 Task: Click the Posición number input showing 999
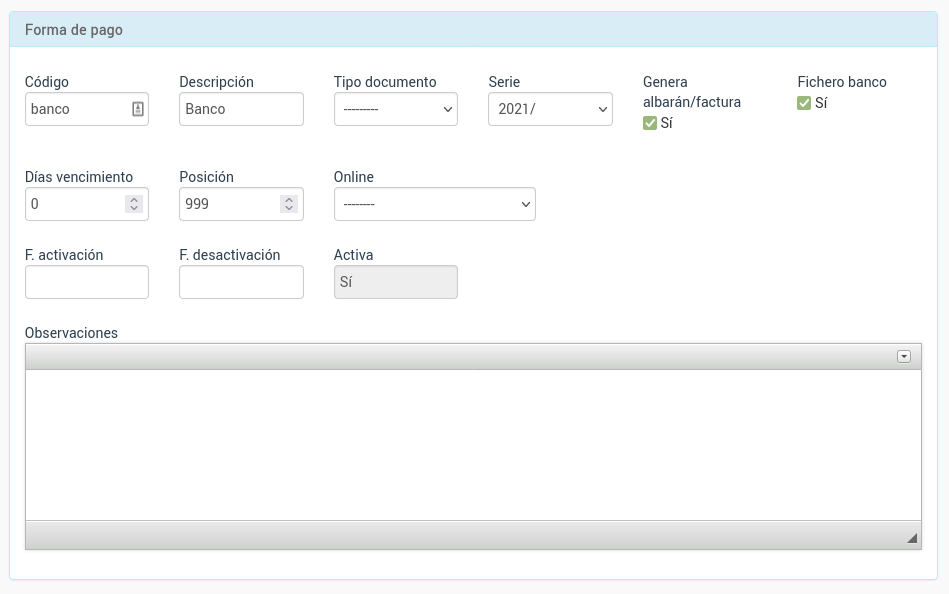tap(241, 204)
